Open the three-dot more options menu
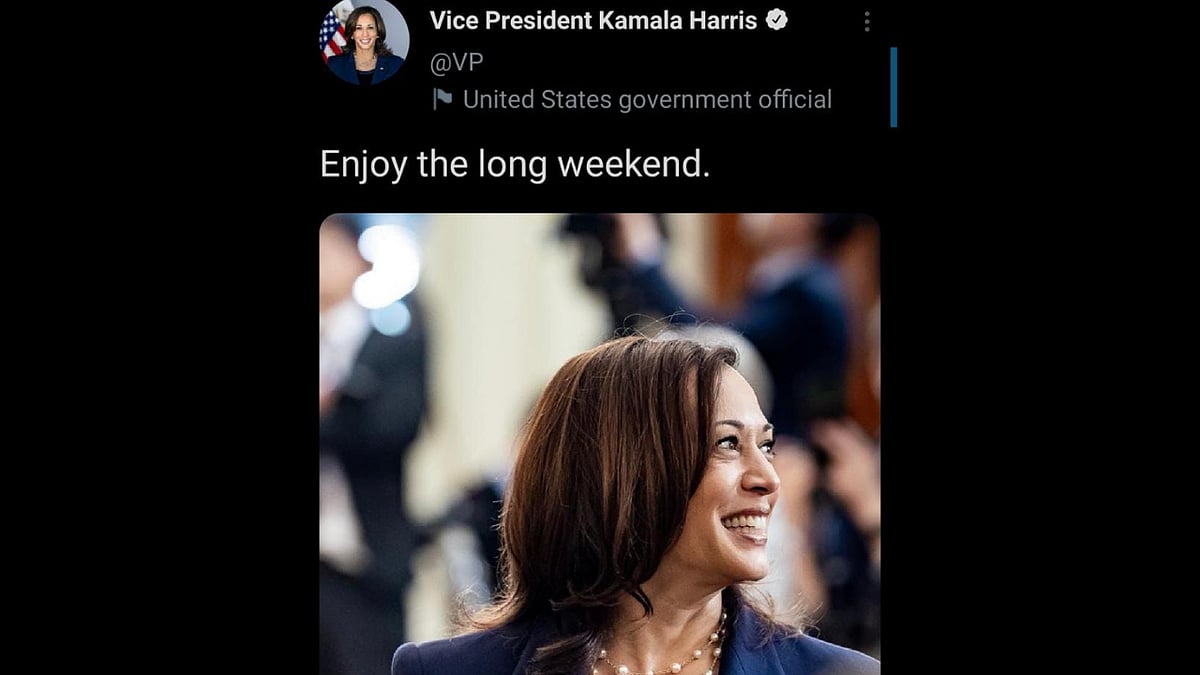The width and height of the screenshot is (1200, 675). click(867, 21)
